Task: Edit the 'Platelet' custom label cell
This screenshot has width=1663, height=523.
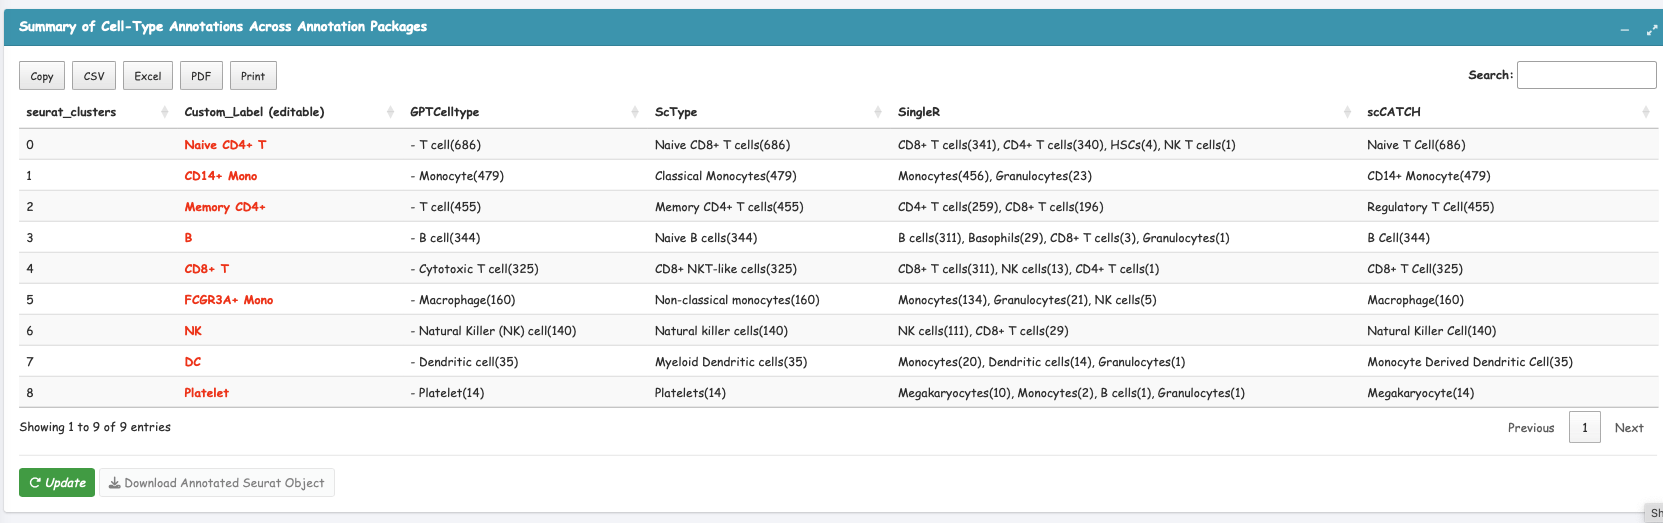Action: 206,393
